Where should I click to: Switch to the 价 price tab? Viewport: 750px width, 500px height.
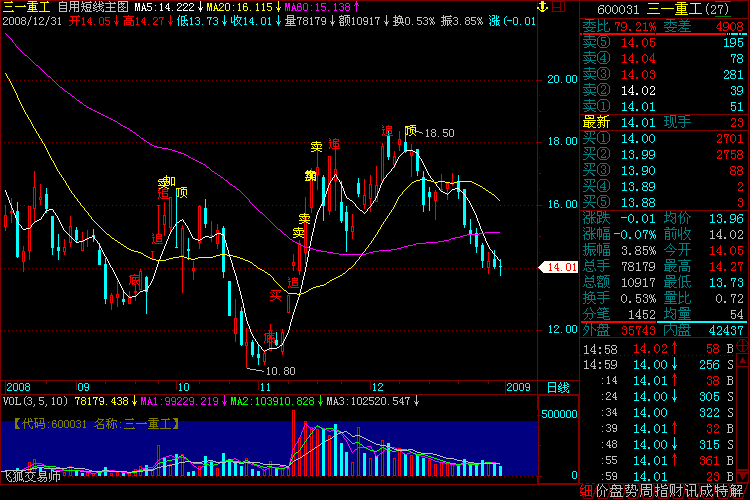[x=601, y=491]
